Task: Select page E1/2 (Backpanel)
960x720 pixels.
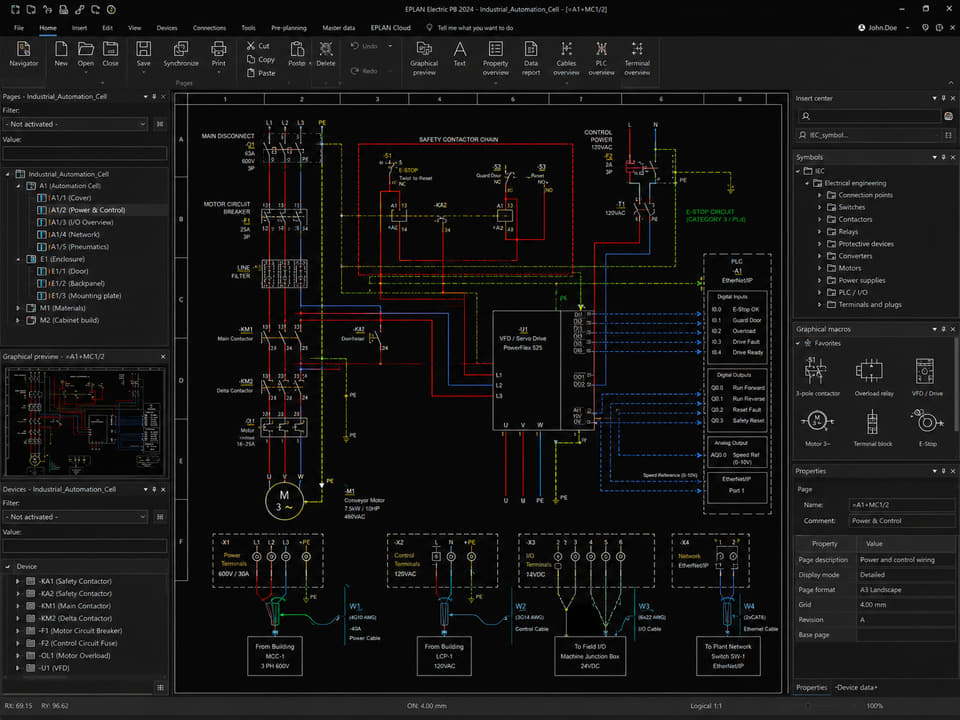Action: click(77, 283)
